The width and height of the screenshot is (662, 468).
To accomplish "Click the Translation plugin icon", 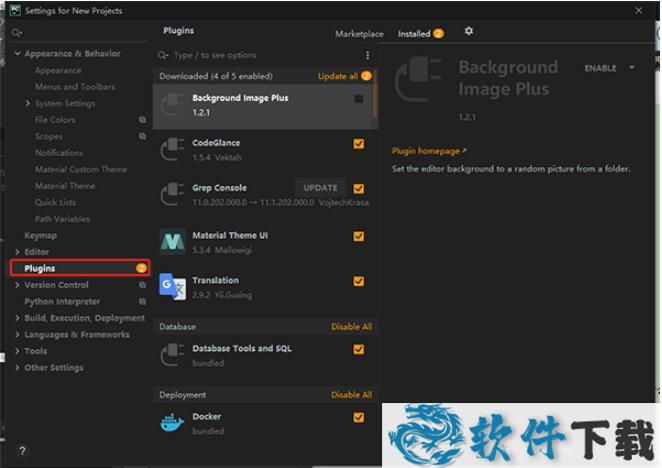I will (x=173, y=287).
